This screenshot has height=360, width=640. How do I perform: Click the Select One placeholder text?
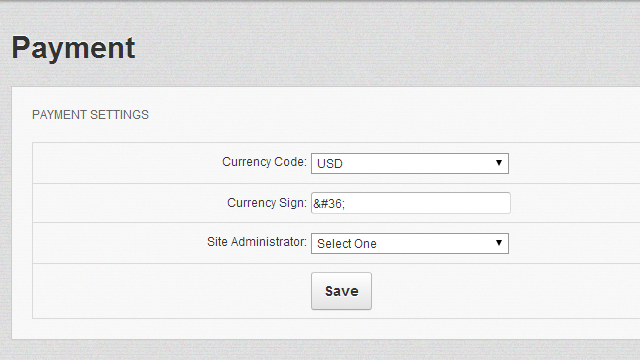347,244
